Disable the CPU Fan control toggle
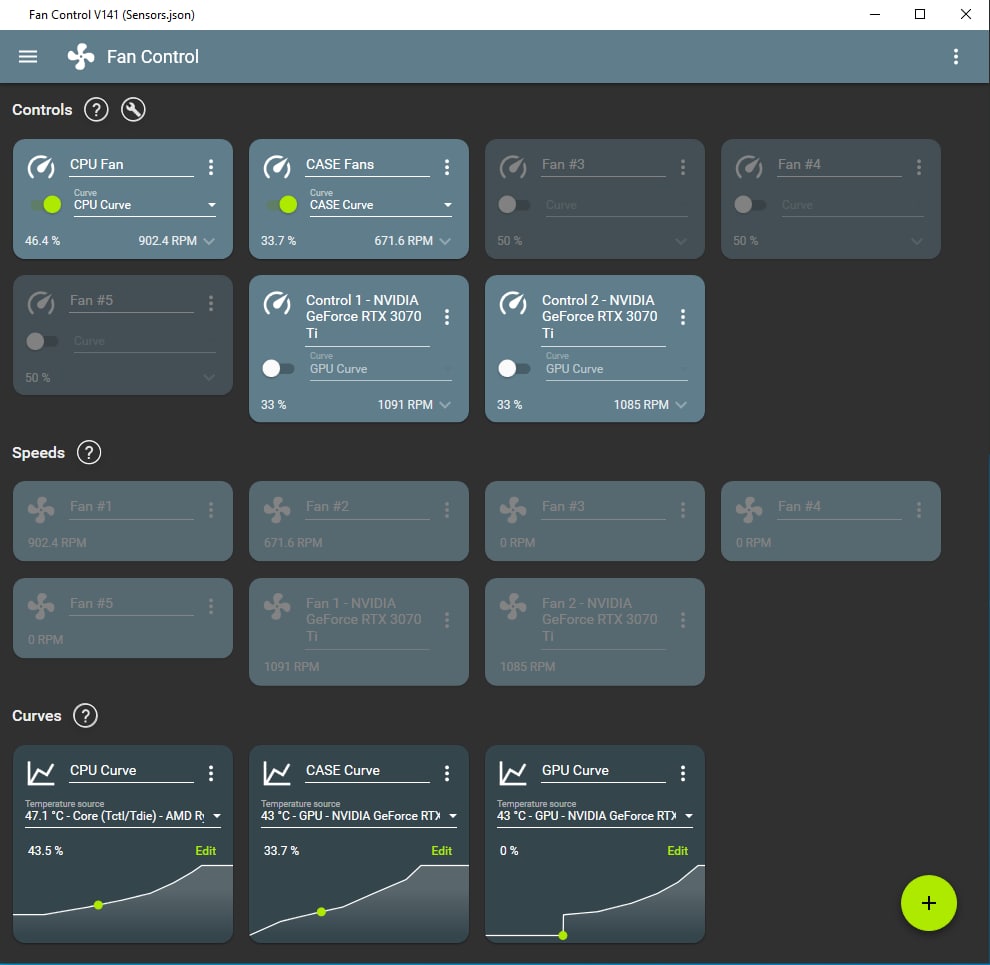Viewport: 990px width, 965px height. pyautogui.click(x=46, y=205)
